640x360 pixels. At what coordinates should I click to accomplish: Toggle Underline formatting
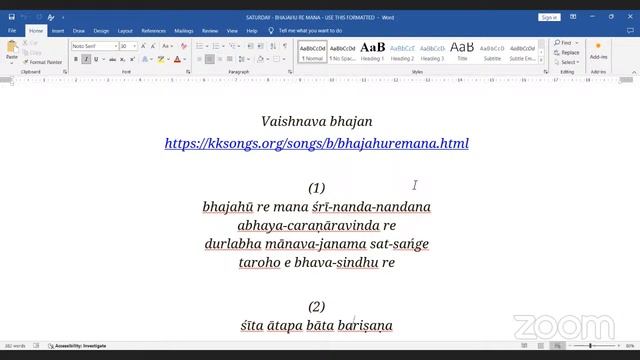[x=96, y=60]
